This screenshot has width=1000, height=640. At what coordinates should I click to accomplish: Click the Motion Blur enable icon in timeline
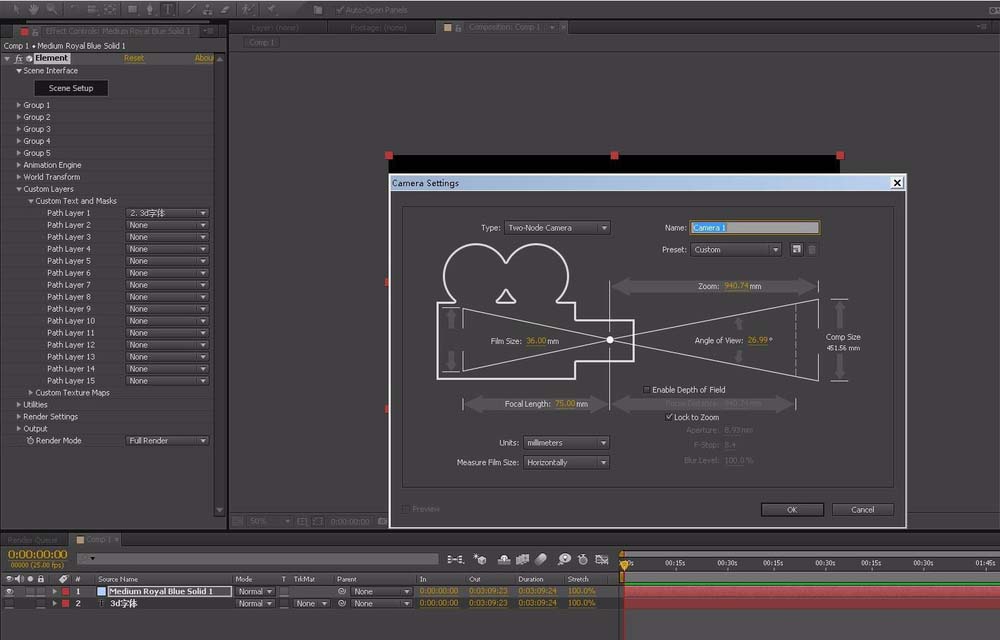click(542, 559)
